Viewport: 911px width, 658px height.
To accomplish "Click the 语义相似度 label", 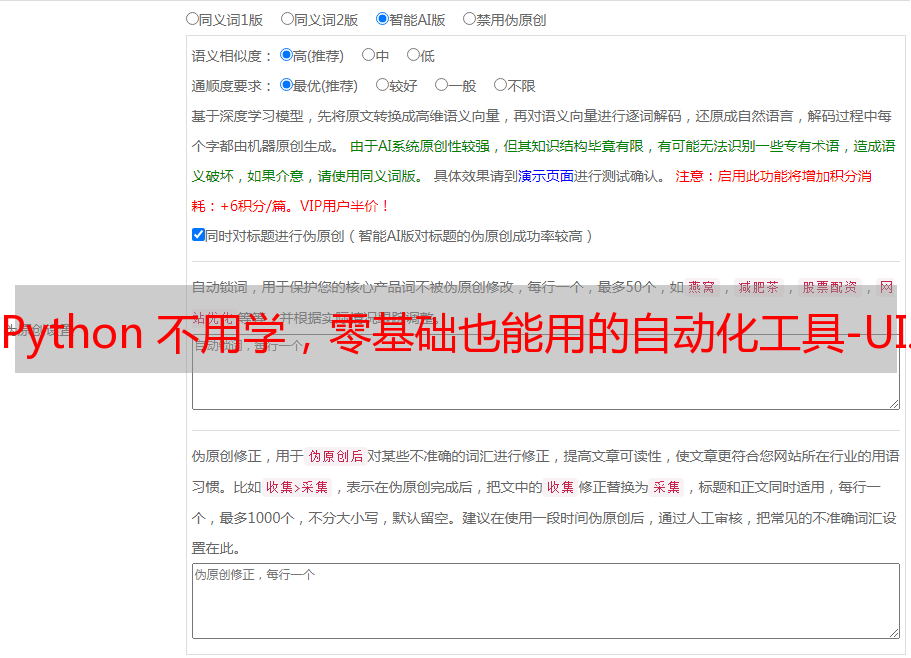I will [x=232, y=56].
